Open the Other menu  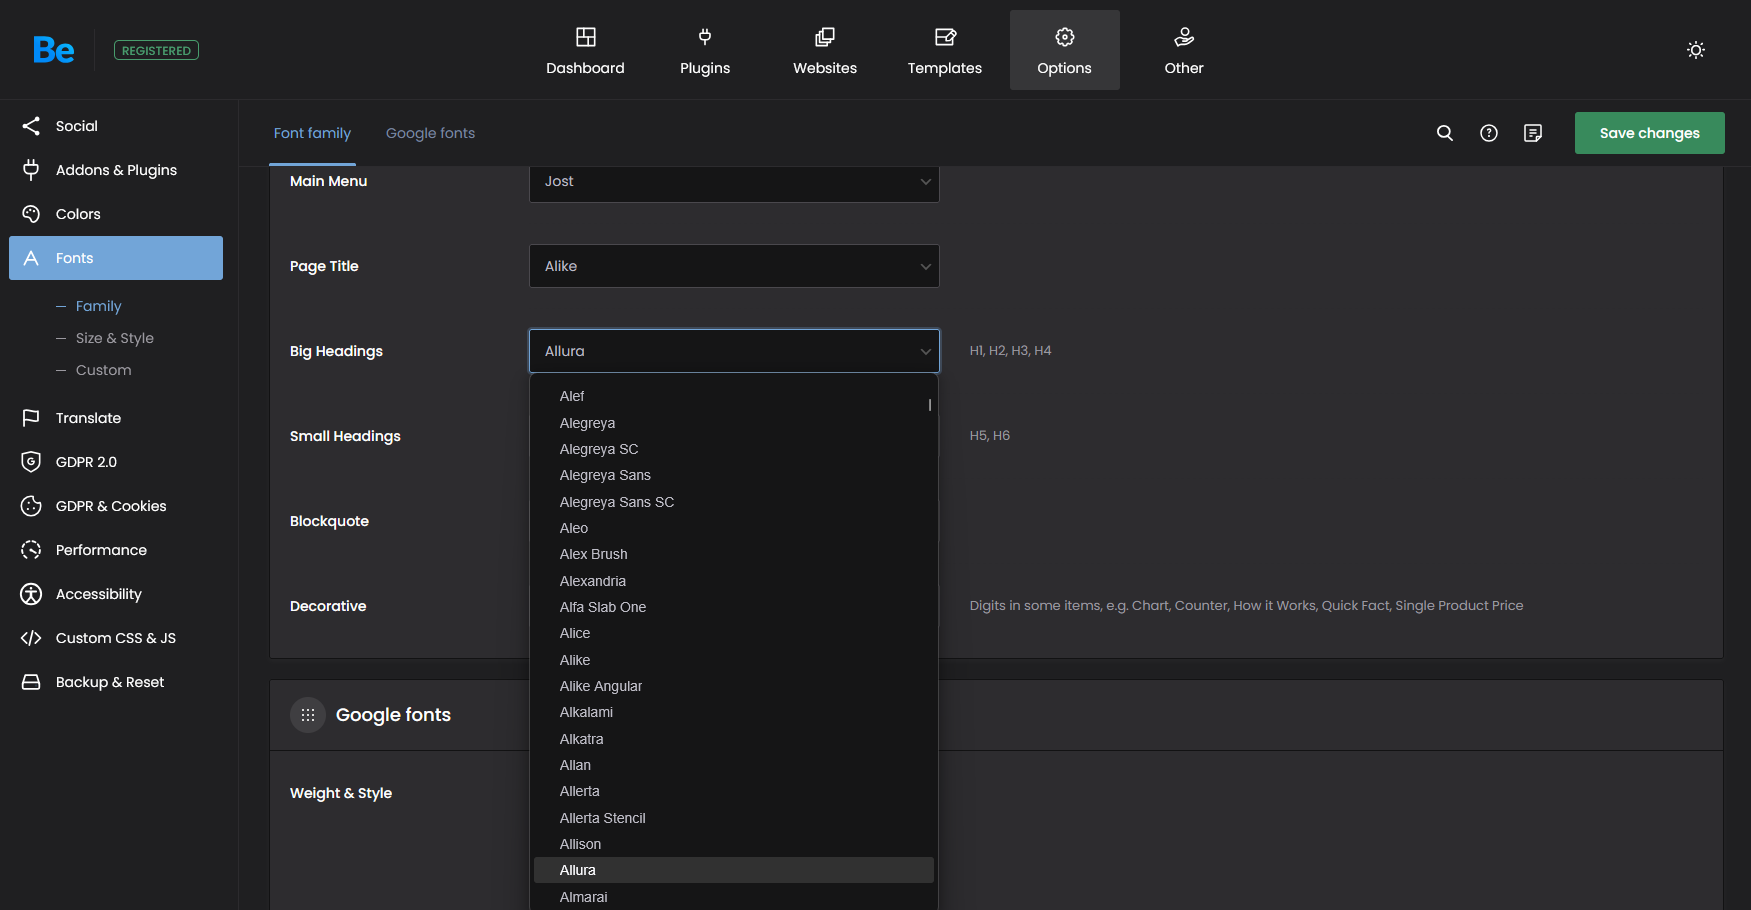(1183, 51)
